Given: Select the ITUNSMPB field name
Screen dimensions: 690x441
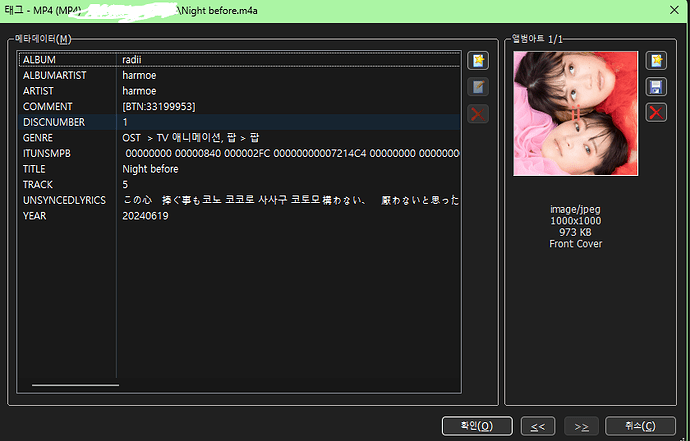Looking at the screenshot, I should coord(47,154).
